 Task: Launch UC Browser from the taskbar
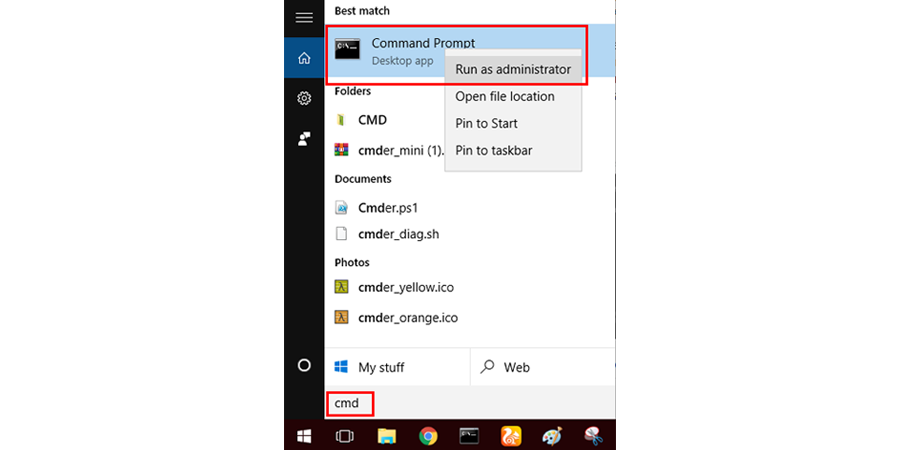(x=511, y=437)
